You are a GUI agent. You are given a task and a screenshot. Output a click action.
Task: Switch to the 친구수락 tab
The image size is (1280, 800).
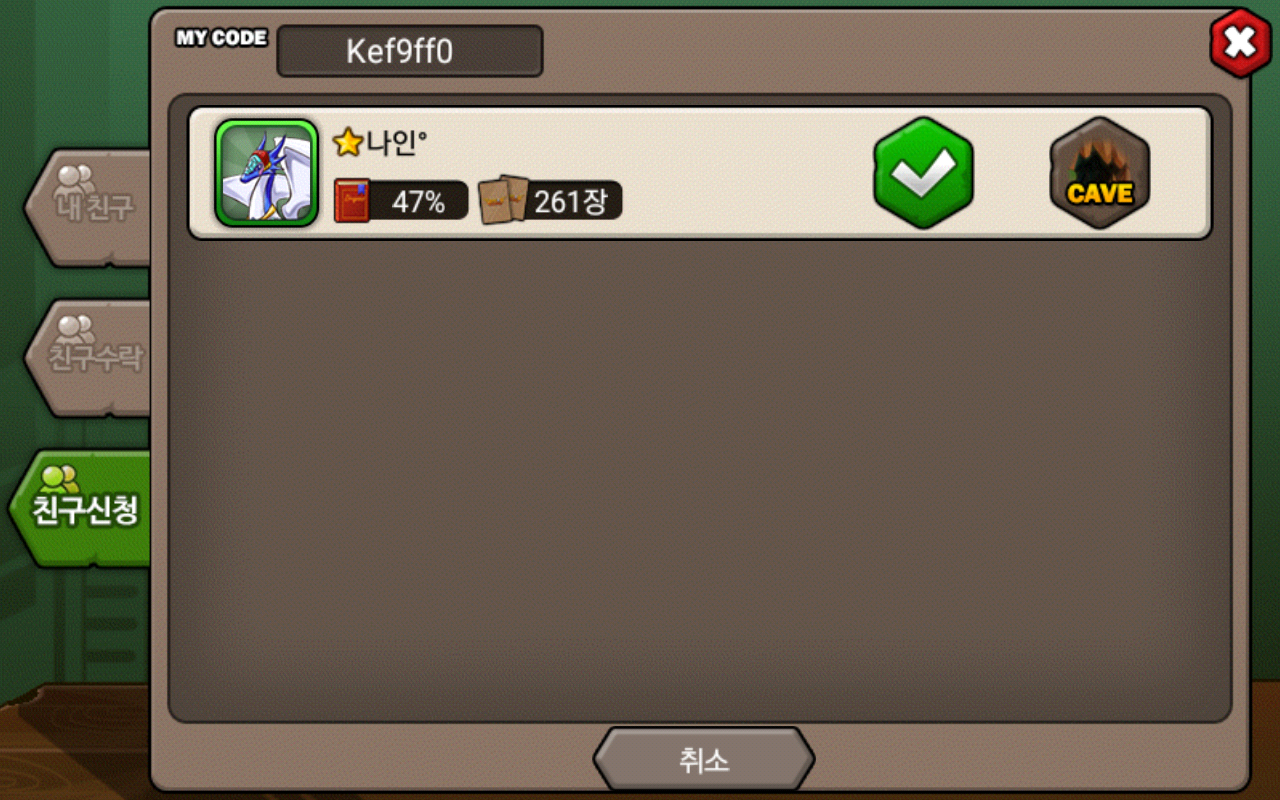pos(88,358)
